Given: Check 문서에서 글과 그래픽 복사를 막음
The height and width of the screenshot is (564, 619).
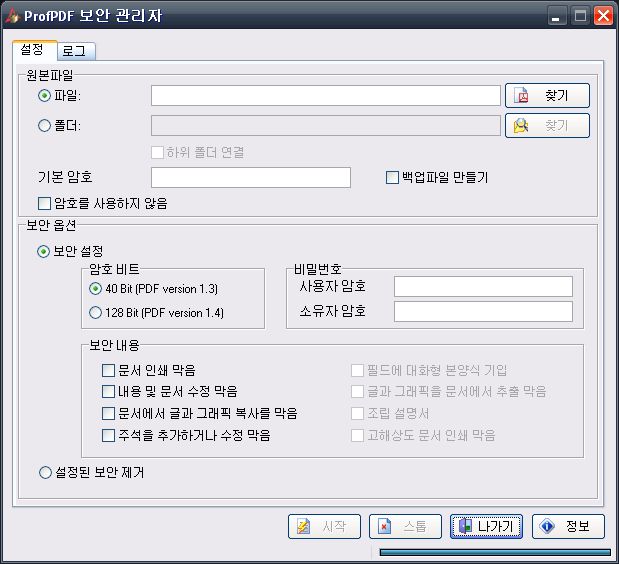Looking at the screenshot, I should 108,414.
